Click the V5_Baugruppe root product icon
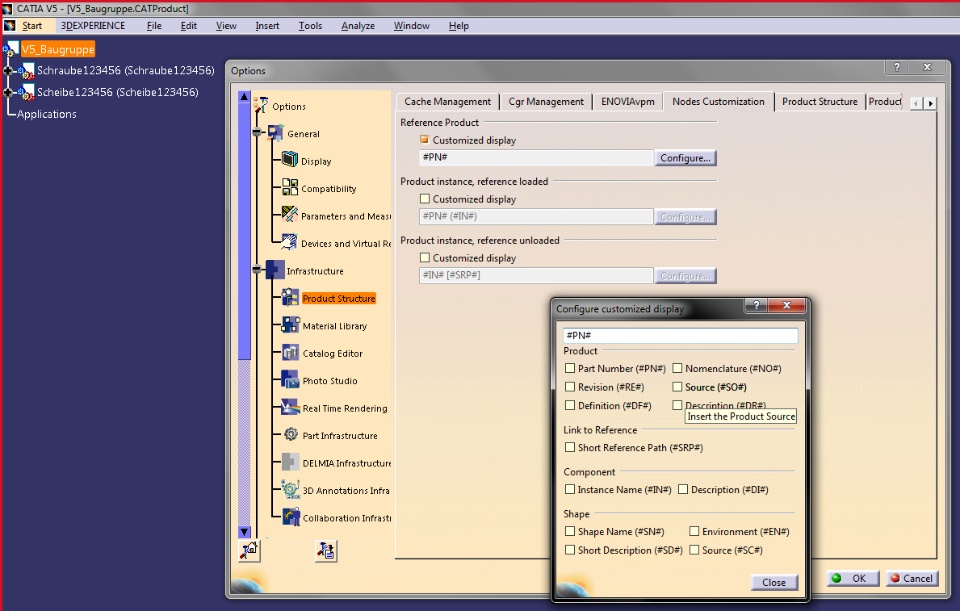The image size is (960, 611). click(11, 49)
